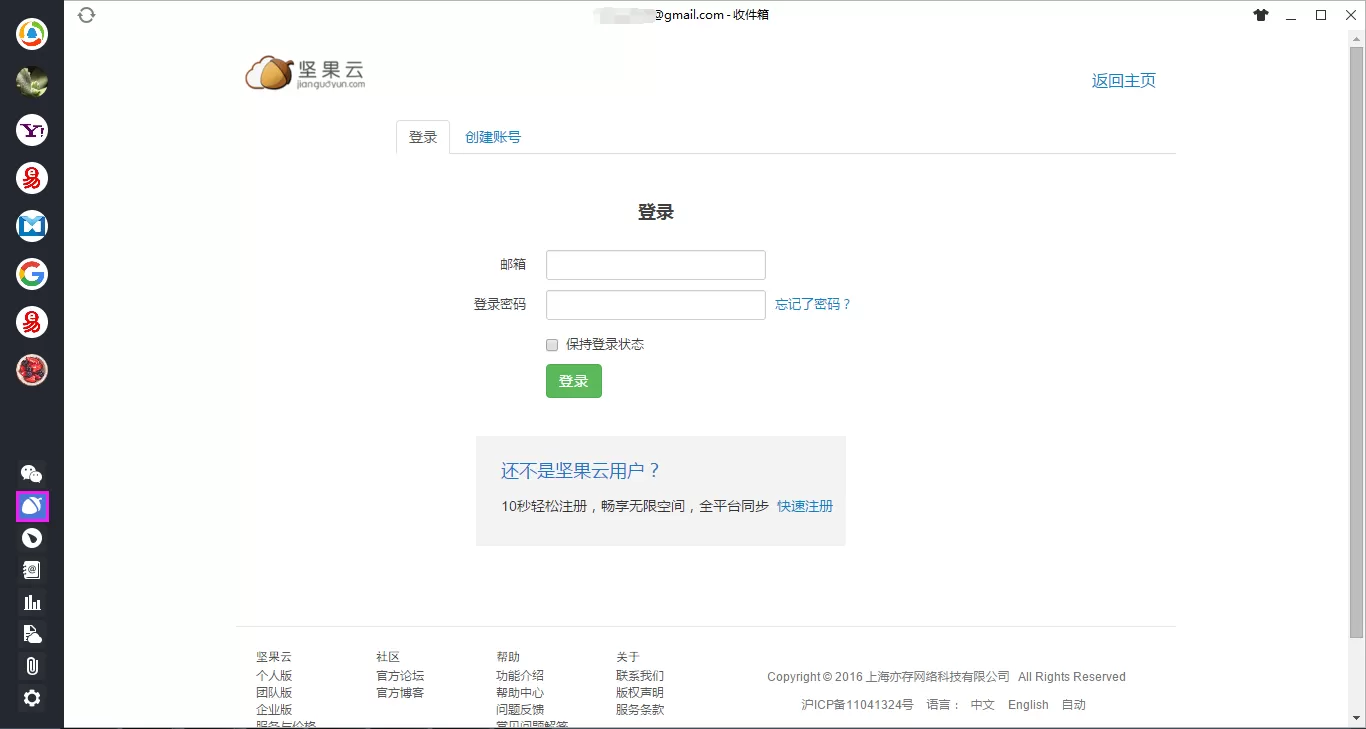Click the scrollbar down arrow
1366x729 pixels.
pyautogui.click(x=1357, y=719)
